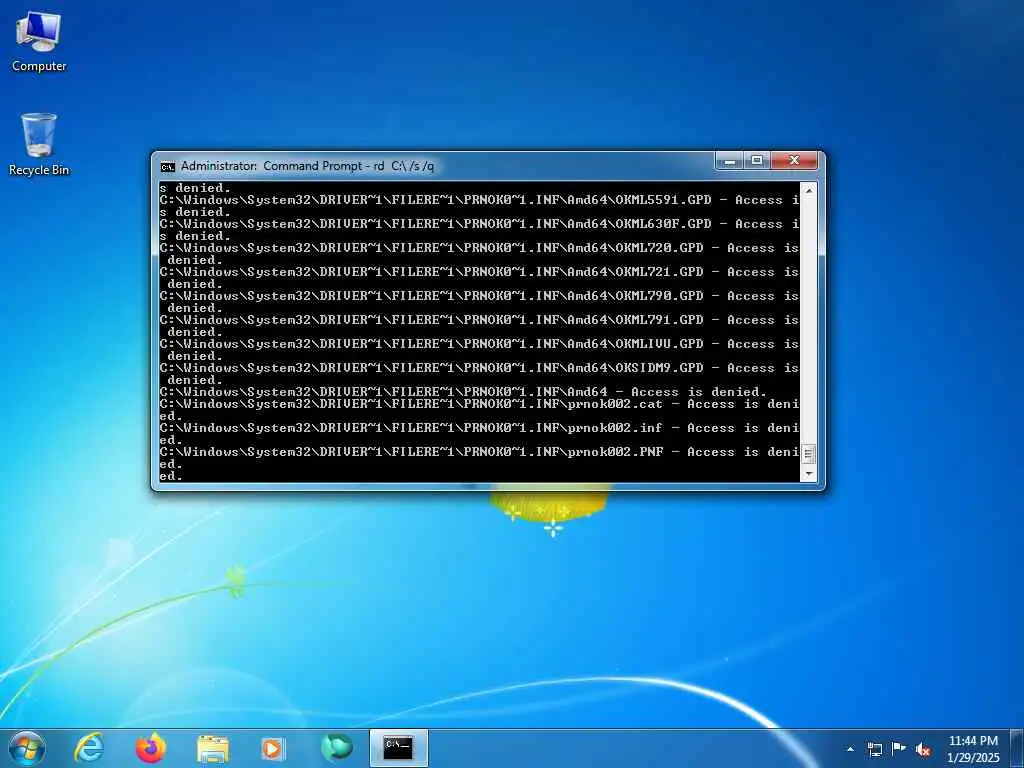Click the Command Prompt title bar text
The height and width of the screenshot is (768, 1024).
coord(307,166)
